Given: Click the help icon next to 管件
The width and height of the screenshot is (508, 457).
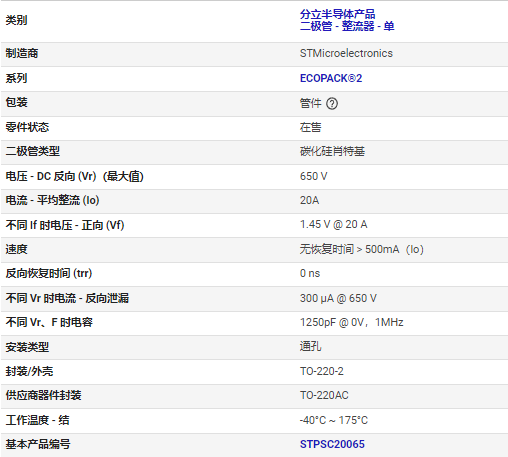Looking at the screenshot, I should [x=332, y=104].
